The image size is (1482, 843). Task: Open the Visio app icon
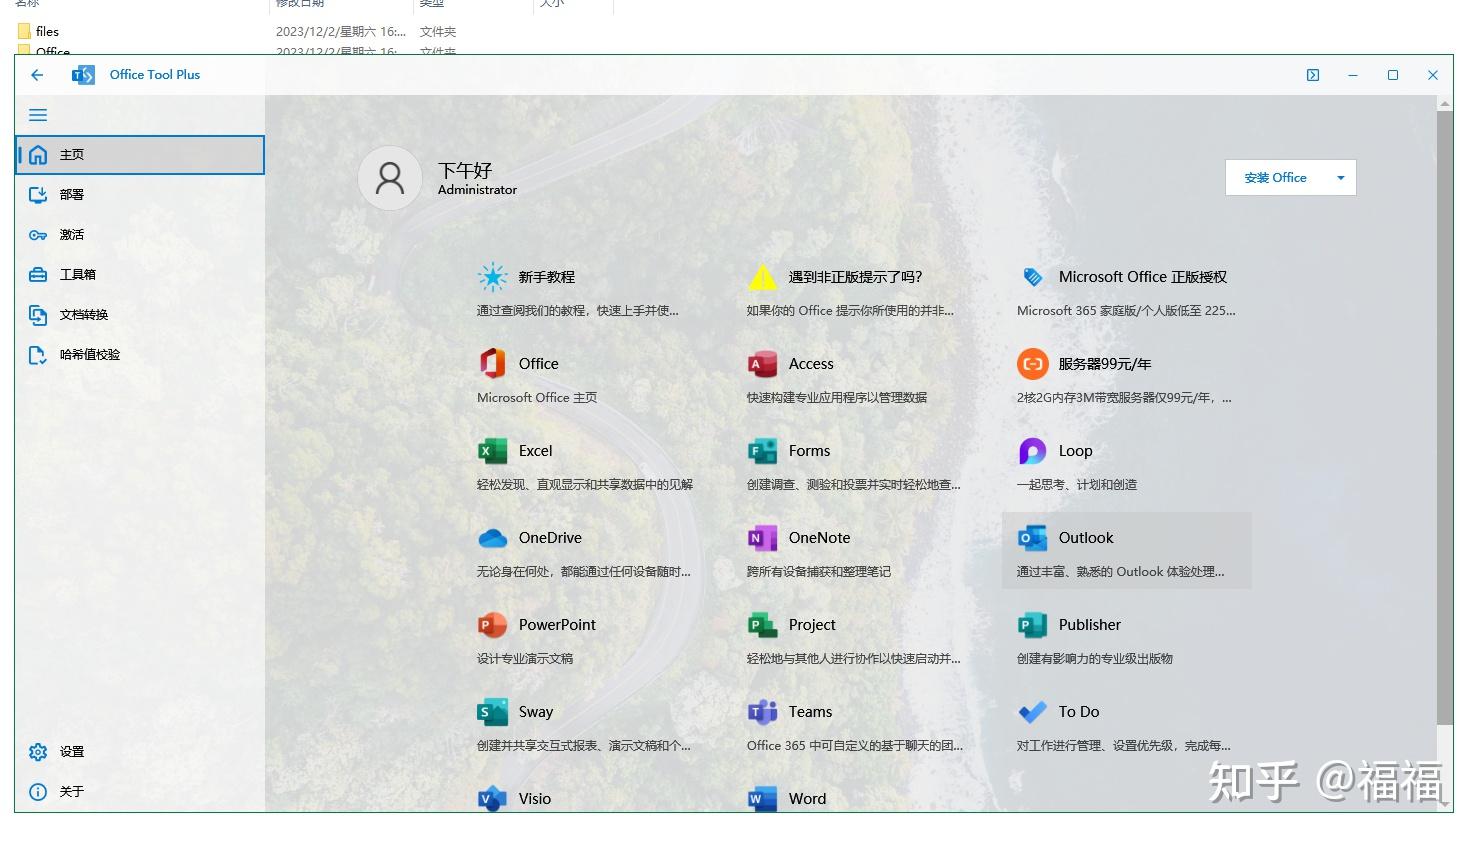point(492,798)
